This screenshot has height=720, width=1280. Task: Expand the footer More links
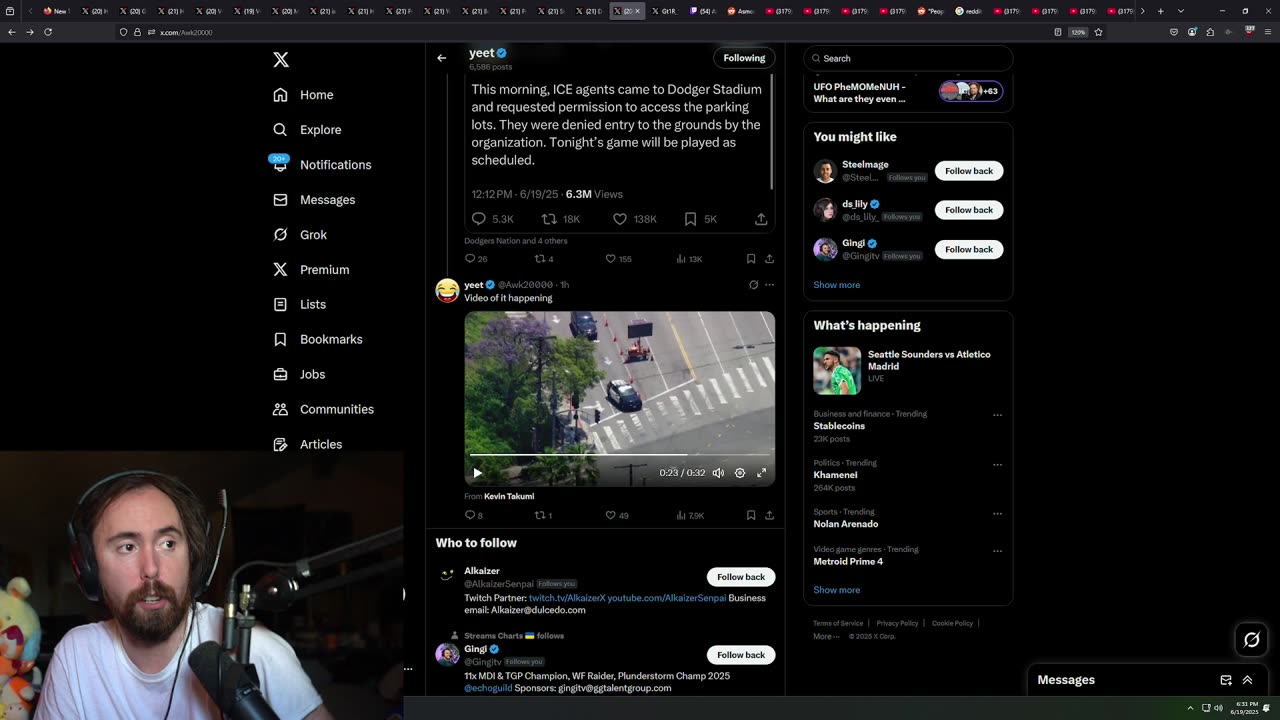[826, 636]
